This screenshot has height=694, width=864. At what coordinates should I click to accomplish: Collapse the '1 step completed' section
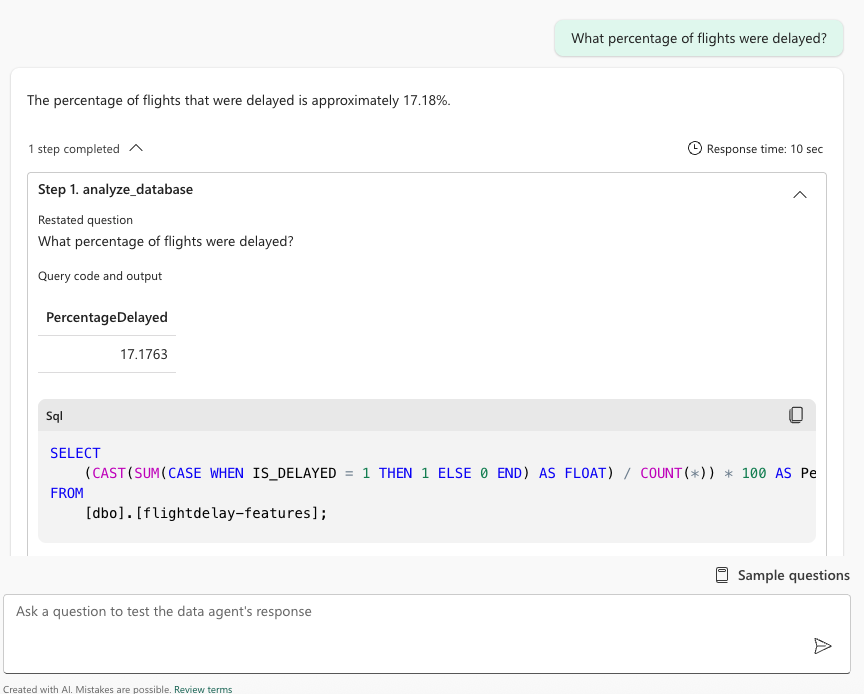(x=136, y=147)
